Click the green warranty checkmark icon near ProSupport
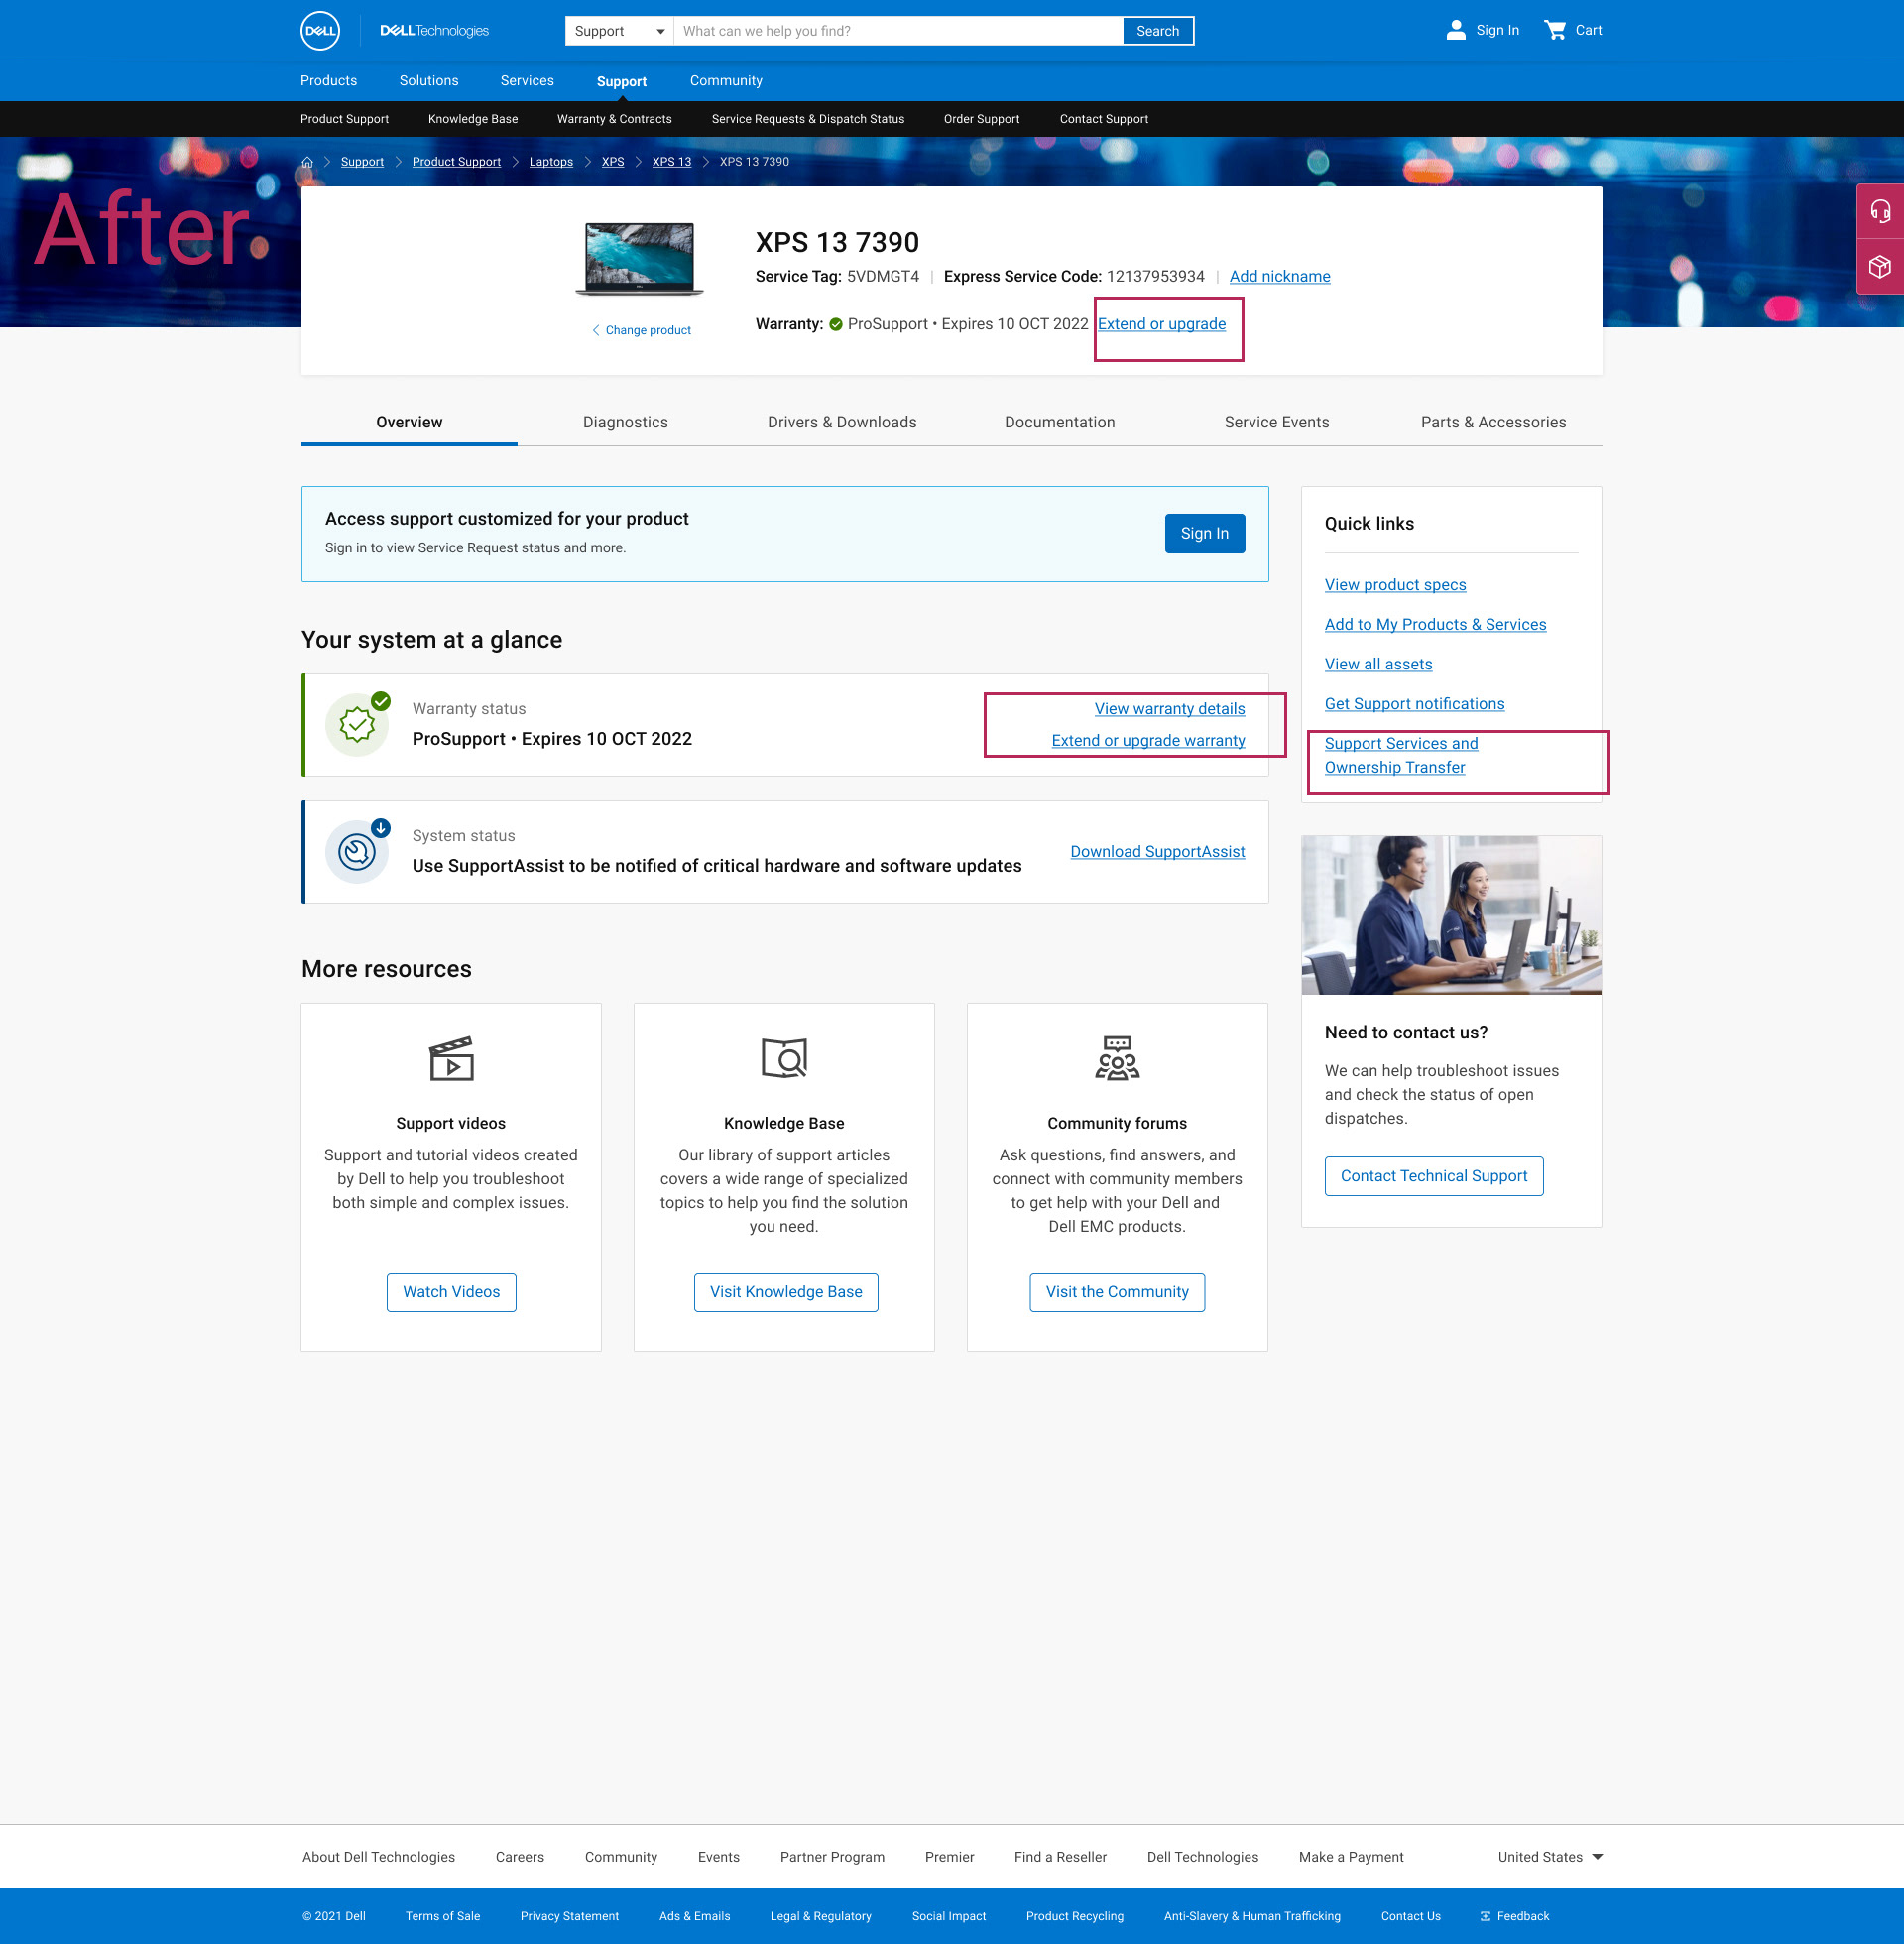This screenshot has width=1904, height=1944. [836, 324]
